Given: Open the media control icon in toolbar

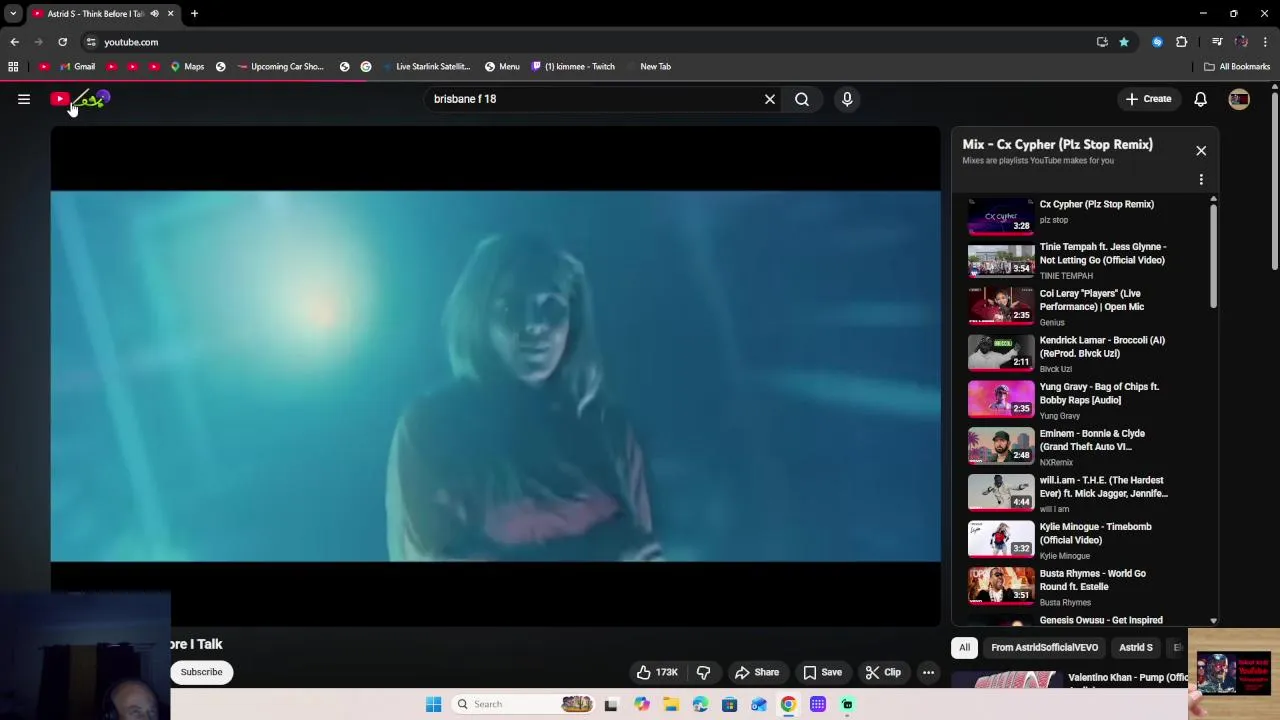Looking at the screenshot, I should click(x=1217, y=42).
